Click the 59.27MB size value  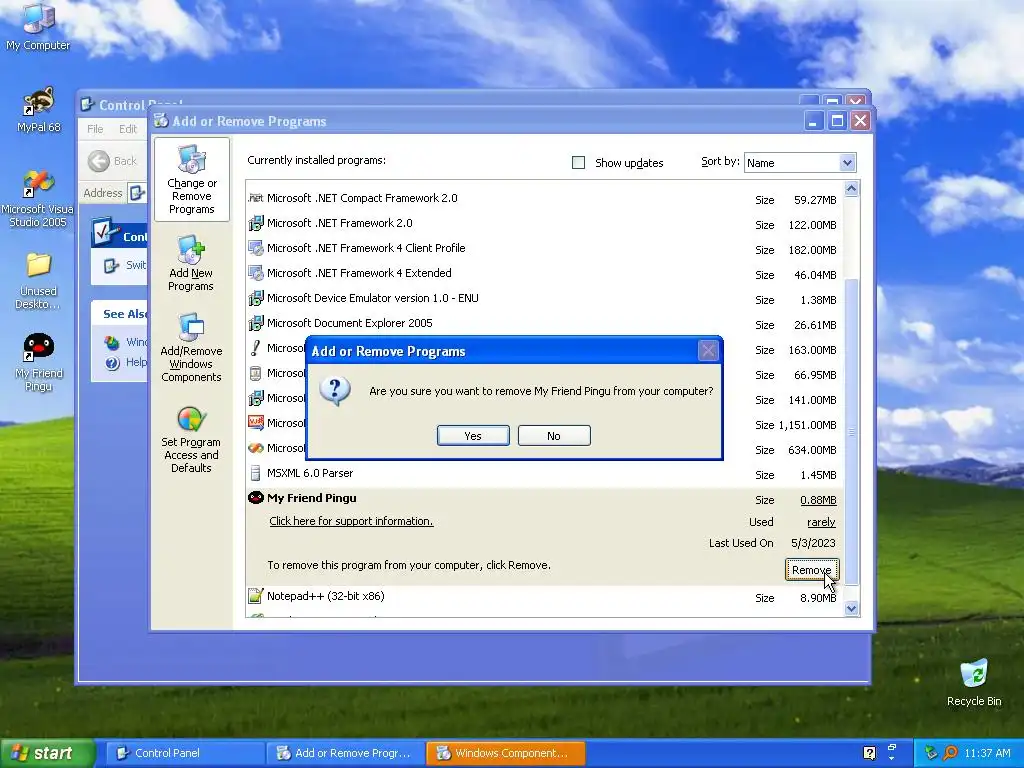pos(814,200)
